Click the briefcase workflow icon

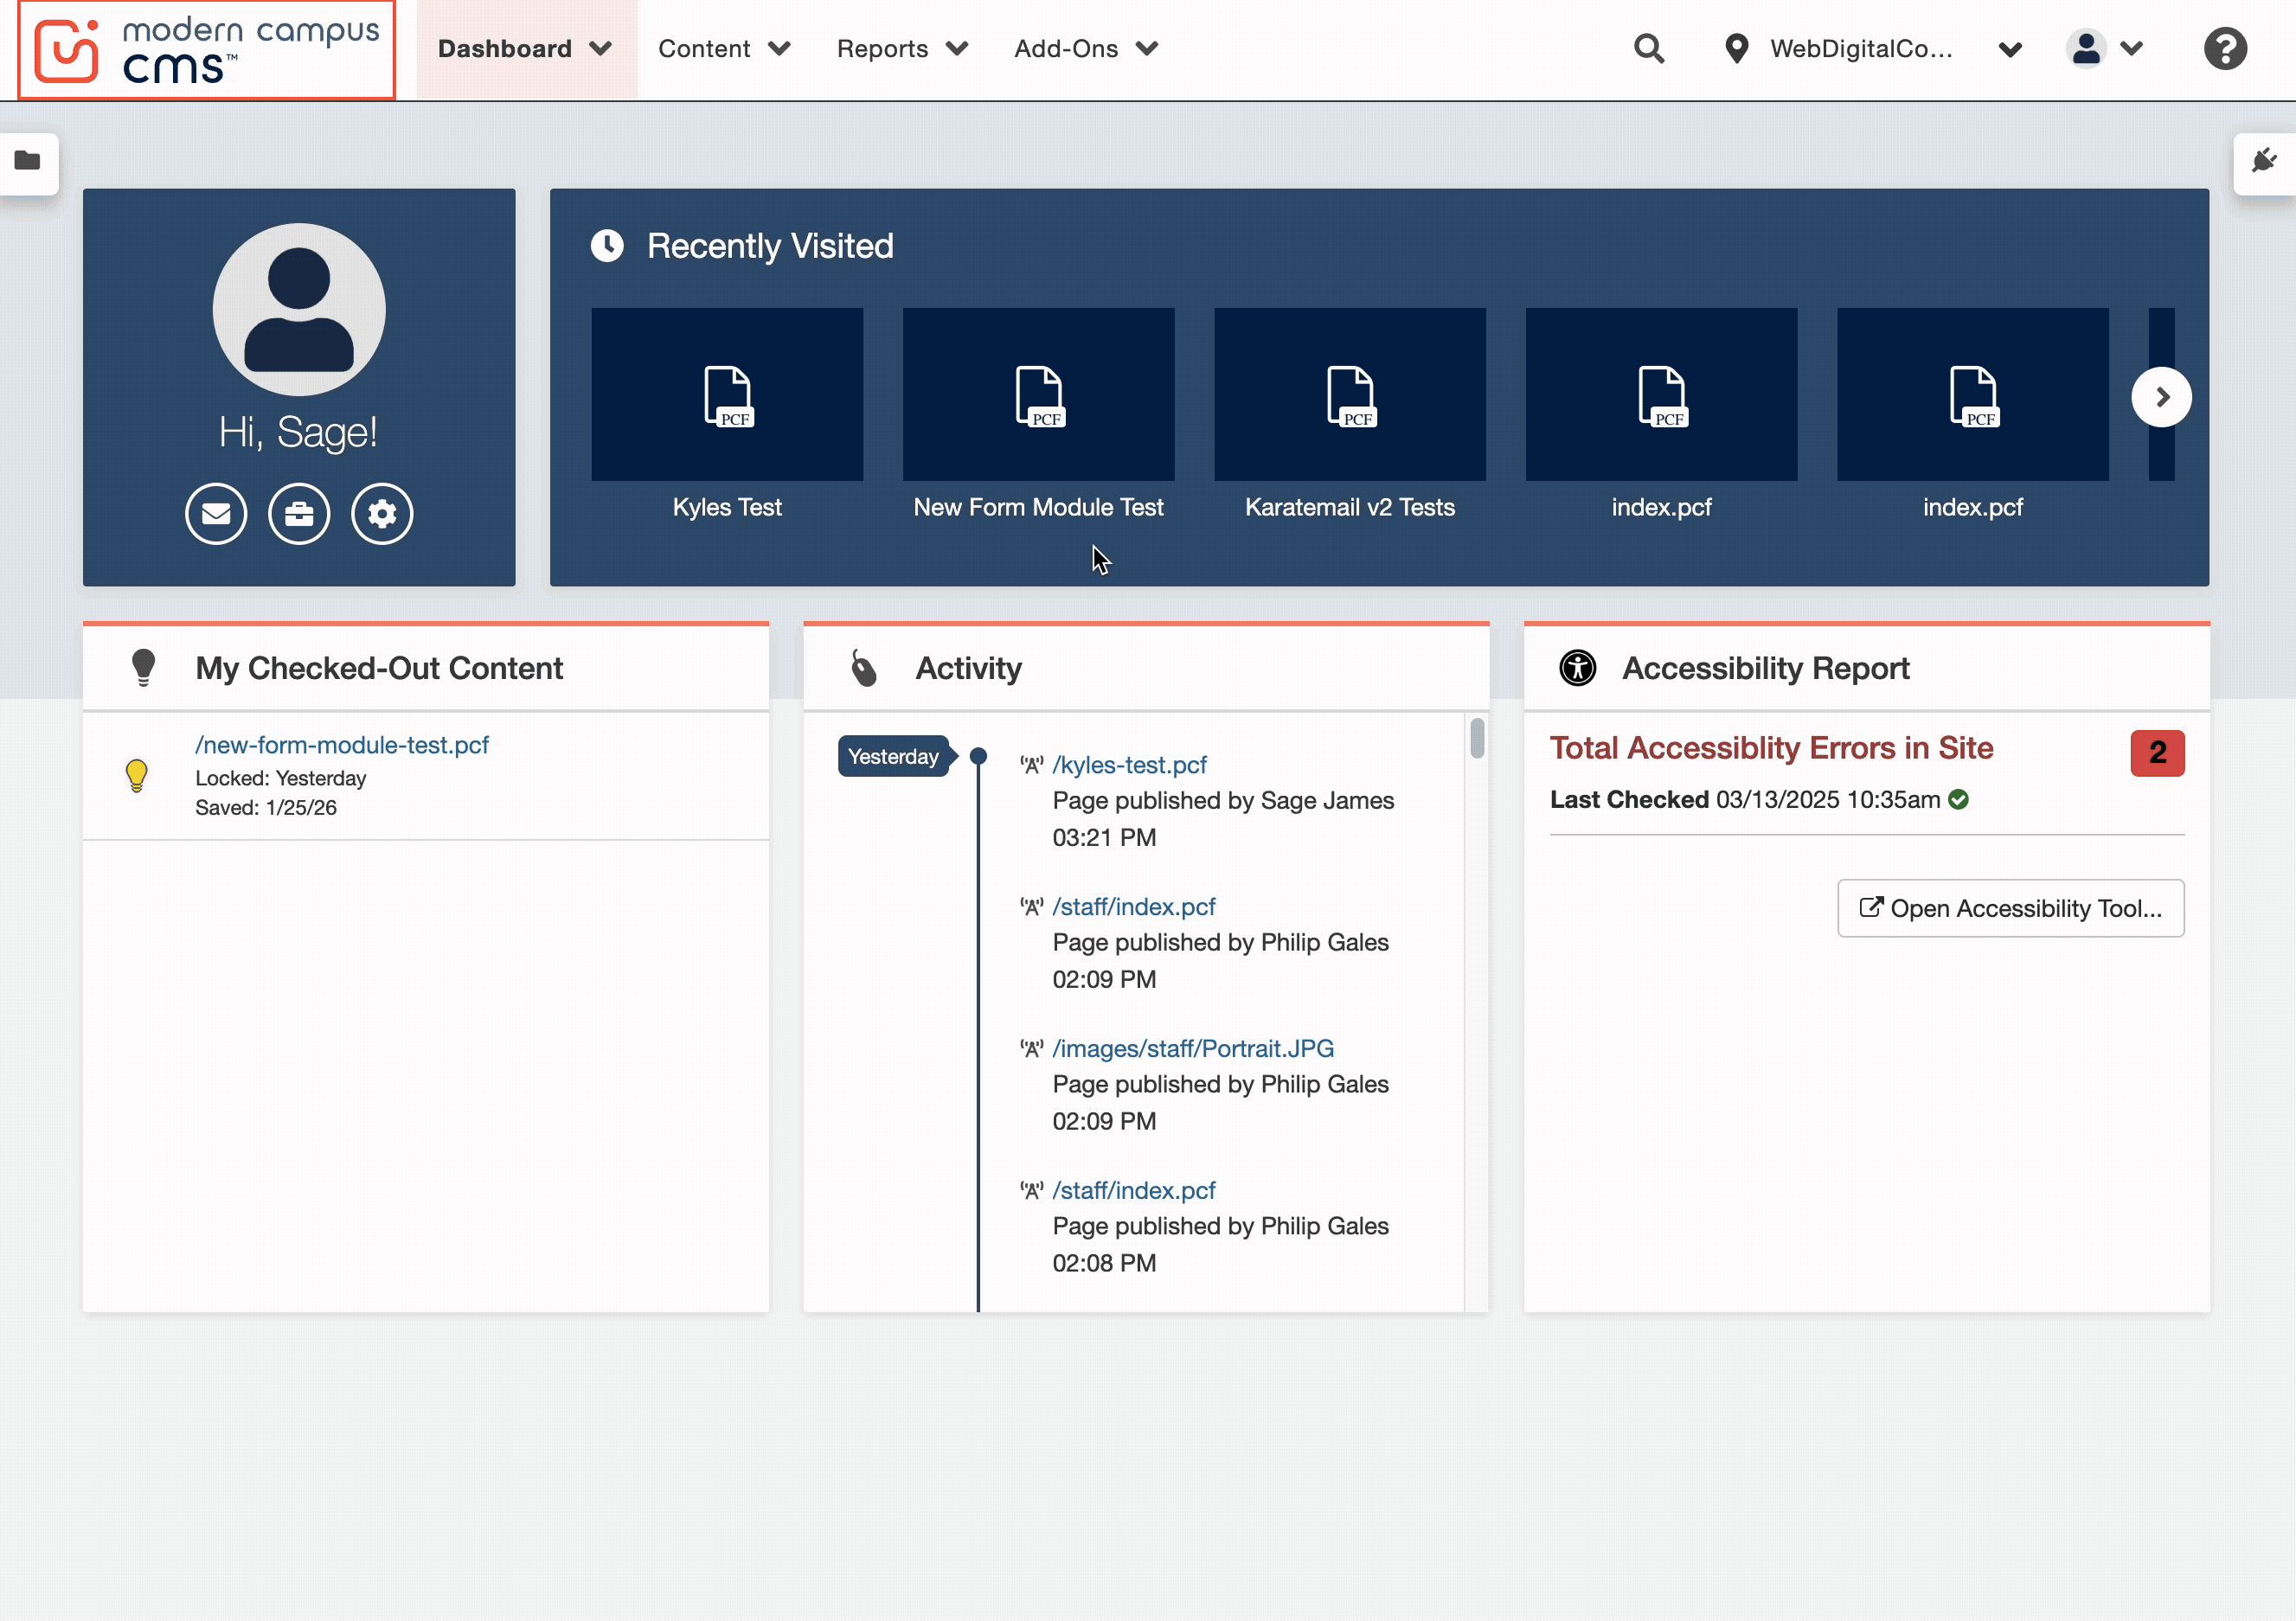coord(299,514)
